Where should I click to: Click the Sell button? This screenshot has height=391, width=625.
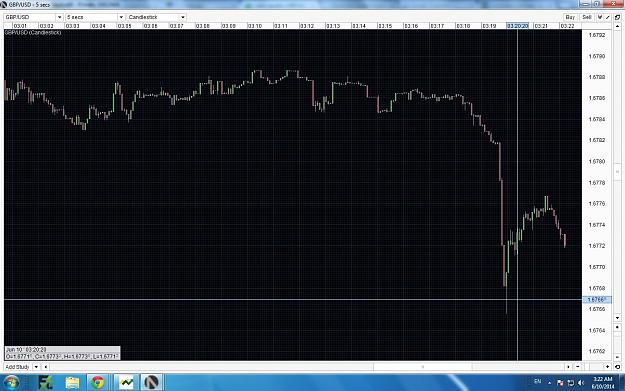point(587,17)
